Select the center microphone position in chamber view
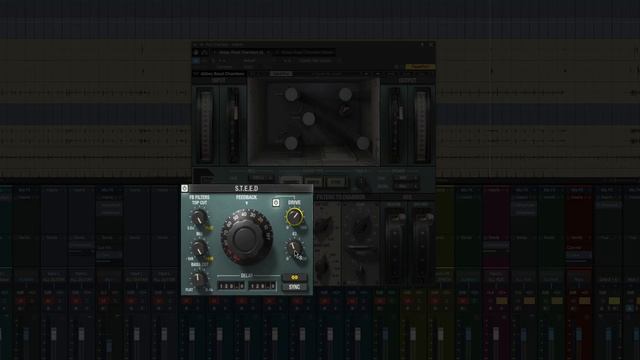640x360 pixels. tap(309, 119)
